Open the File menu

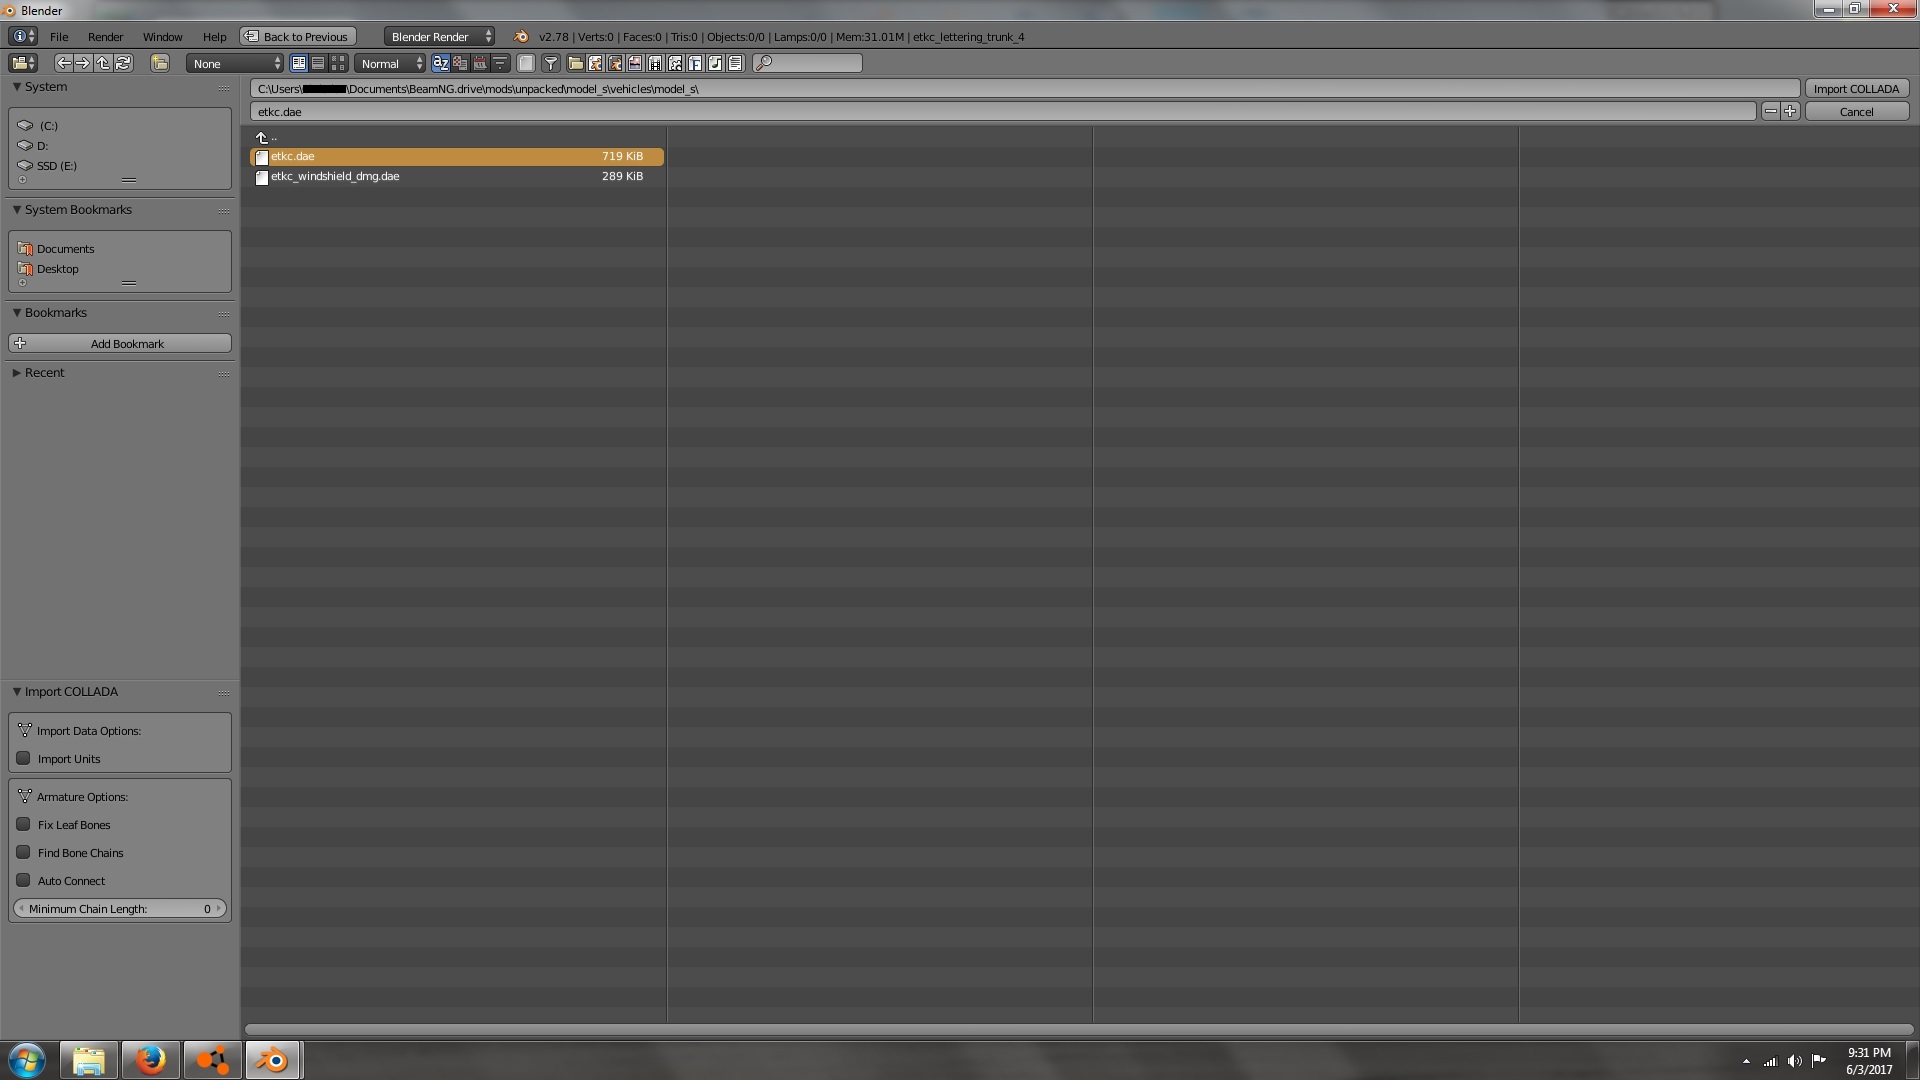59,37
